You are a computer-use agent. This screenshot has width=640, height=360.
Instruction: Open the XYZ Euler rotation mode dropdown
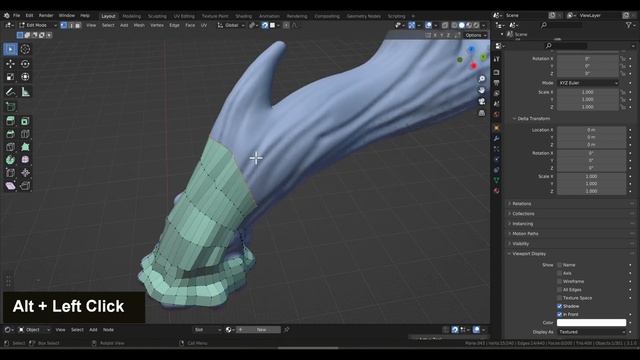pos(588,83)
